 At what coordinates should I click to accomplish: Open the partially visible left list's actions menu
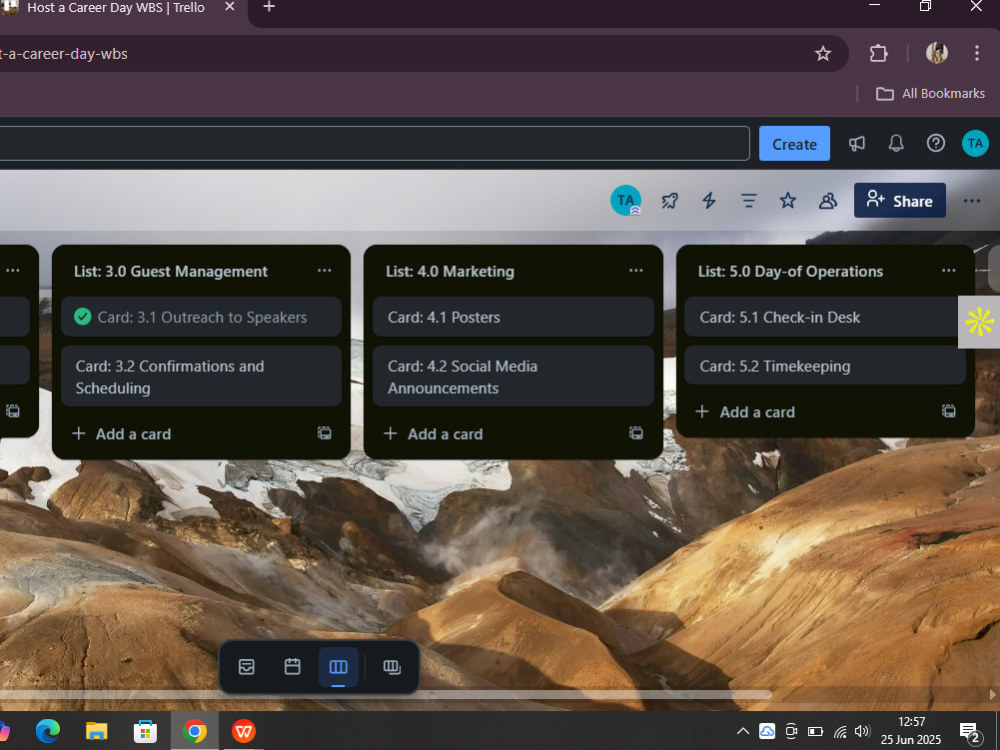click(x=13, y=270)
